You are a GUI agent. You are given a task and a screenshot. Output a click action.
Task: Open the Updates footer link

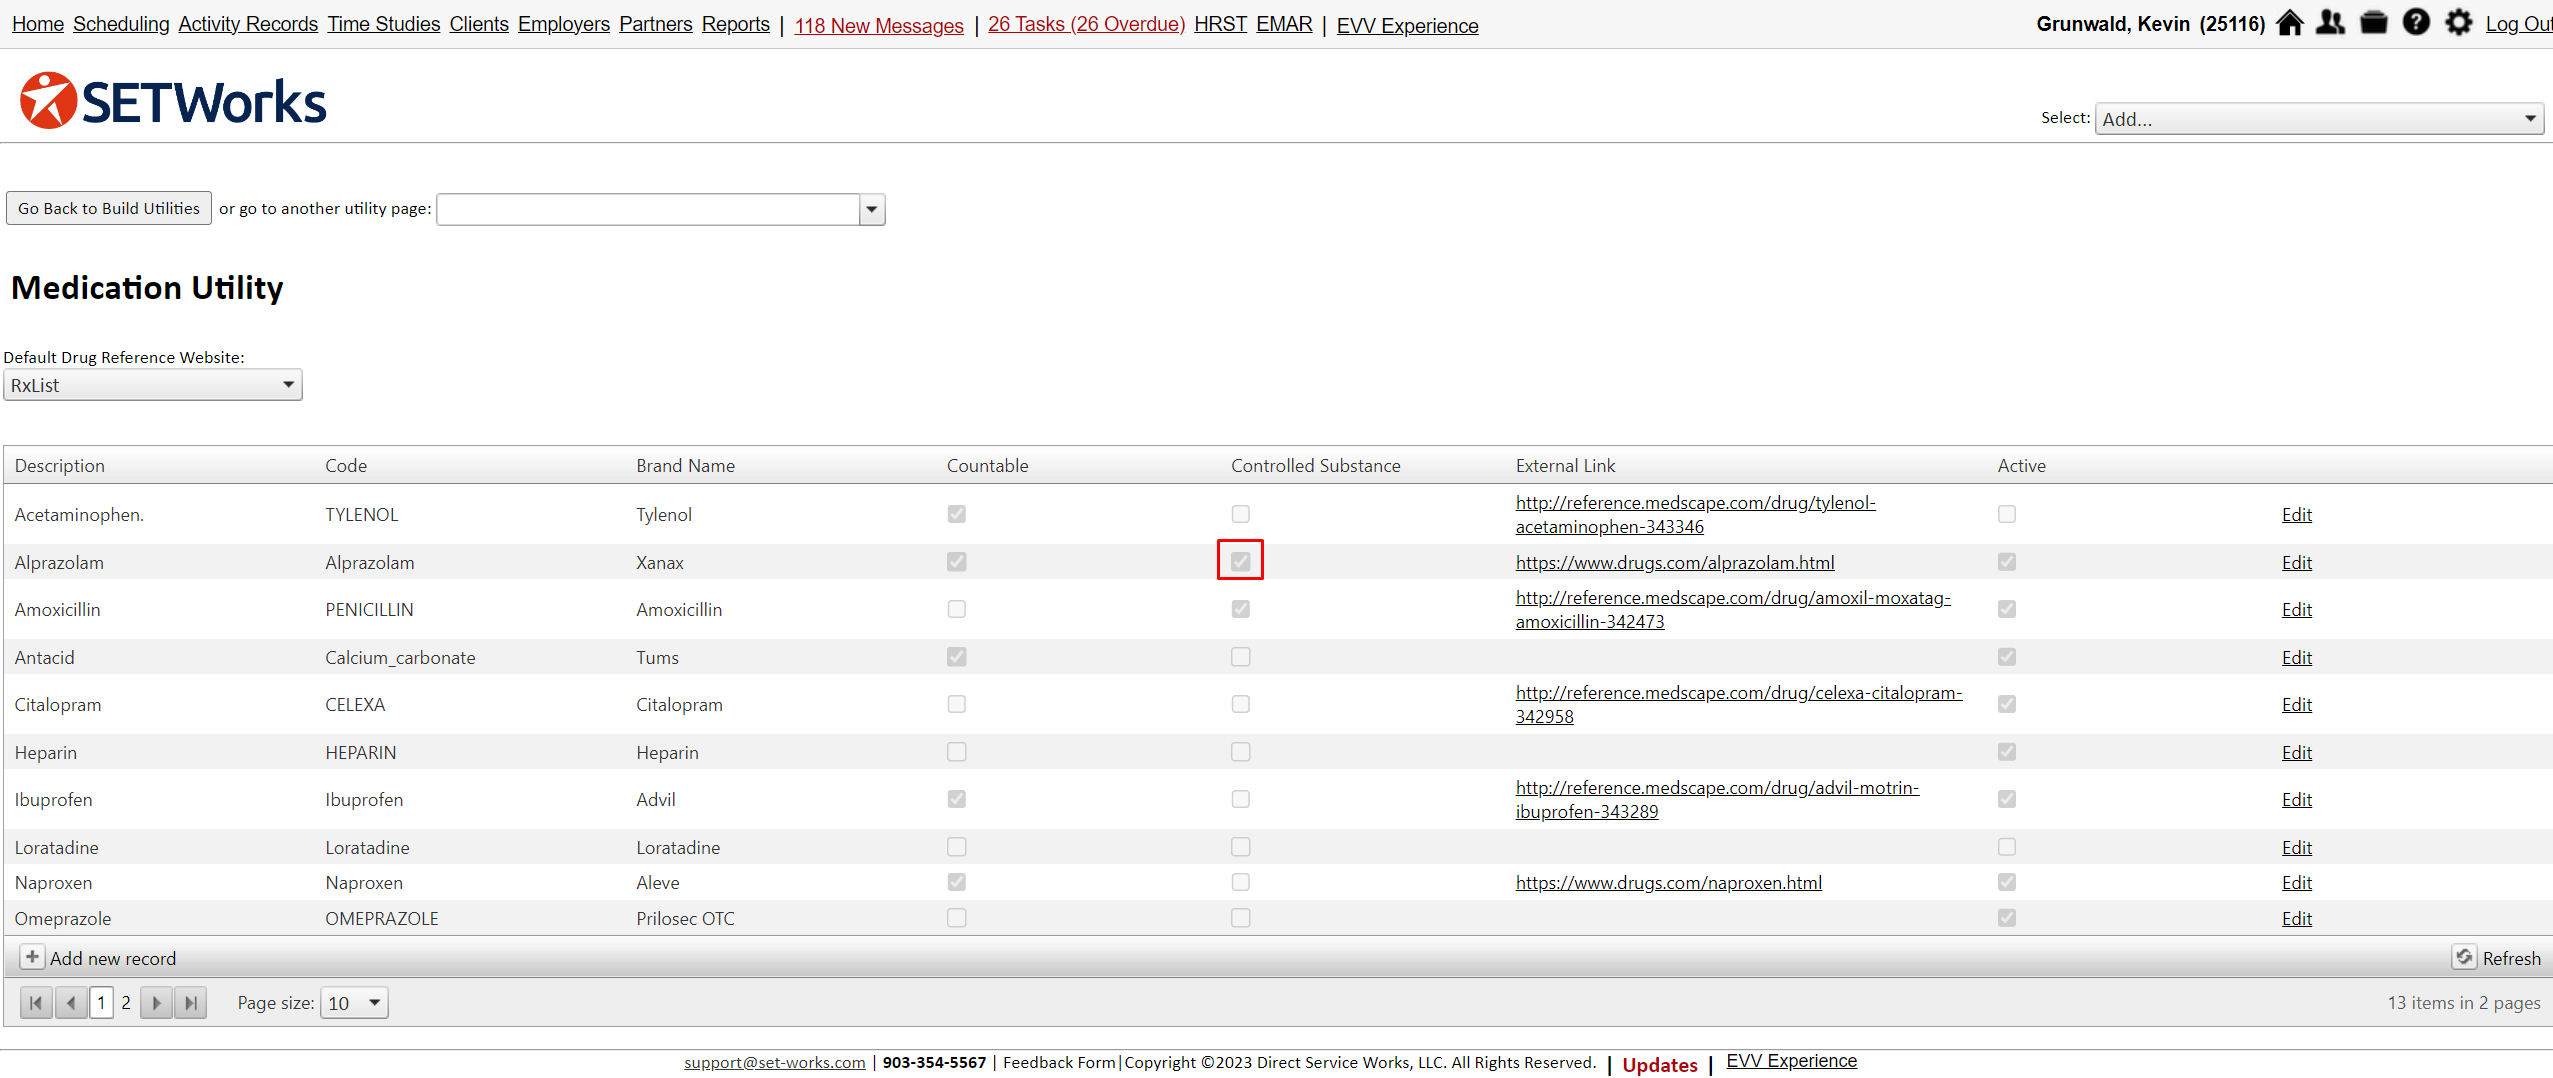(x=1660, y=1065)
